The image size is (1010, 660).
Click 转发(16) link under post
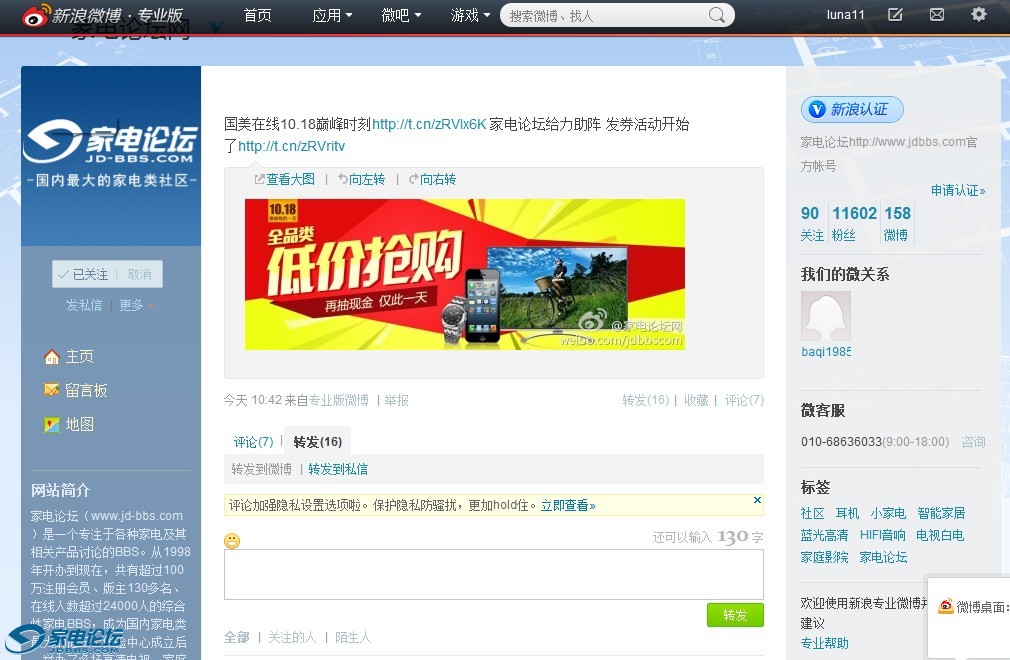(645, 401)
